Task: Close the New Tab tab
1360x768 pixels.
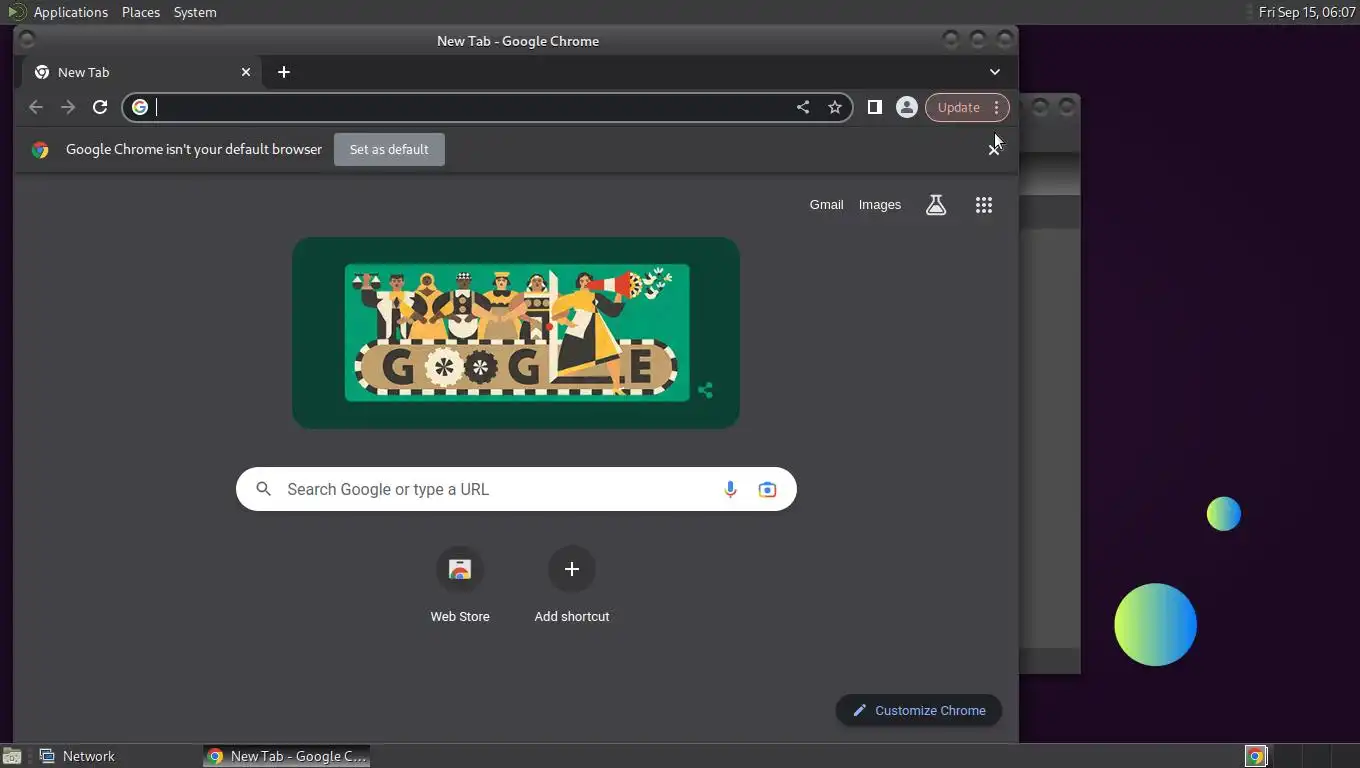Action: [x=246, y=72]
